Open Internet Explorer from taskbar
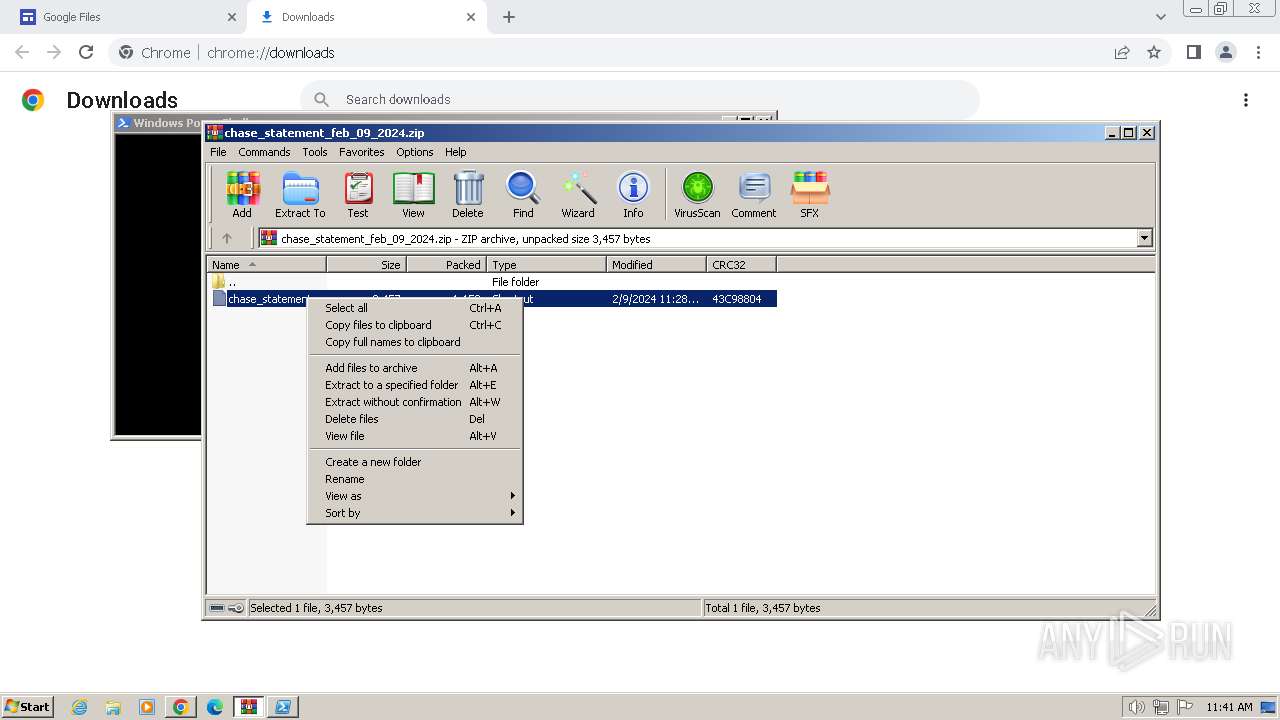 [79, 707]
